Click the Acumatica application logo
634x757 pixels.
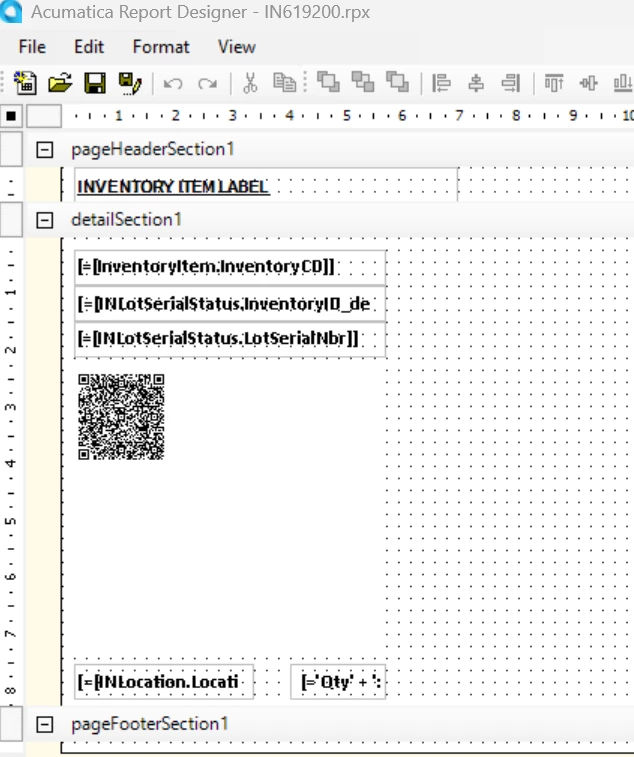(11, 11)
